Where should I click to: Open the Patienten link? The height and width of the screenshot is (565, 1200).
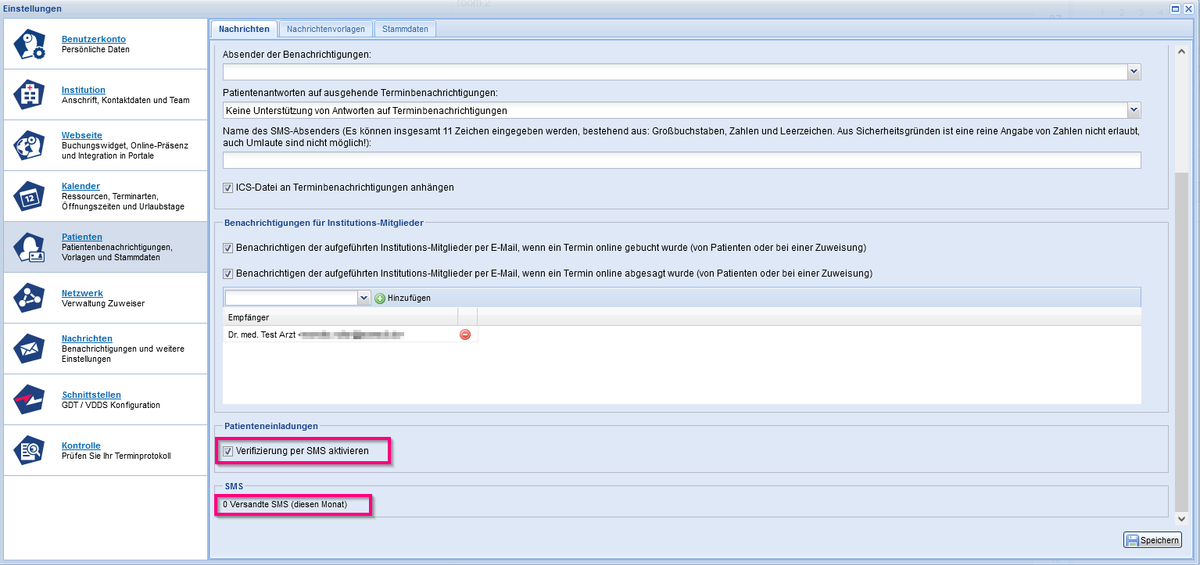82,237
